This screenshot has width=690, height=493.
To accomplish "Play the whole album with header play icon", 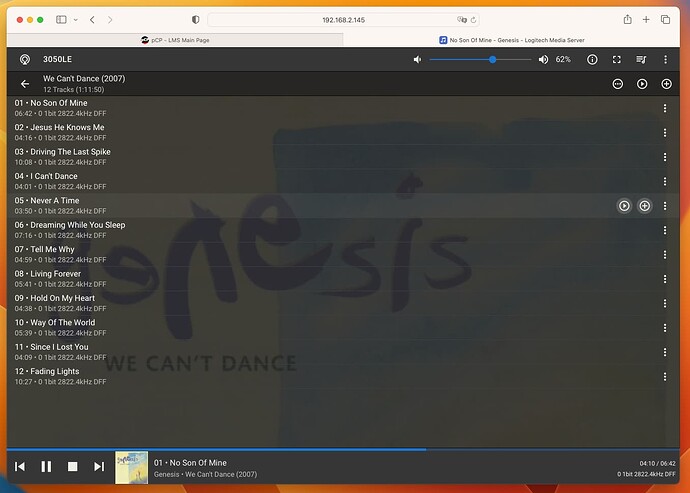I will tap(642, 84).
